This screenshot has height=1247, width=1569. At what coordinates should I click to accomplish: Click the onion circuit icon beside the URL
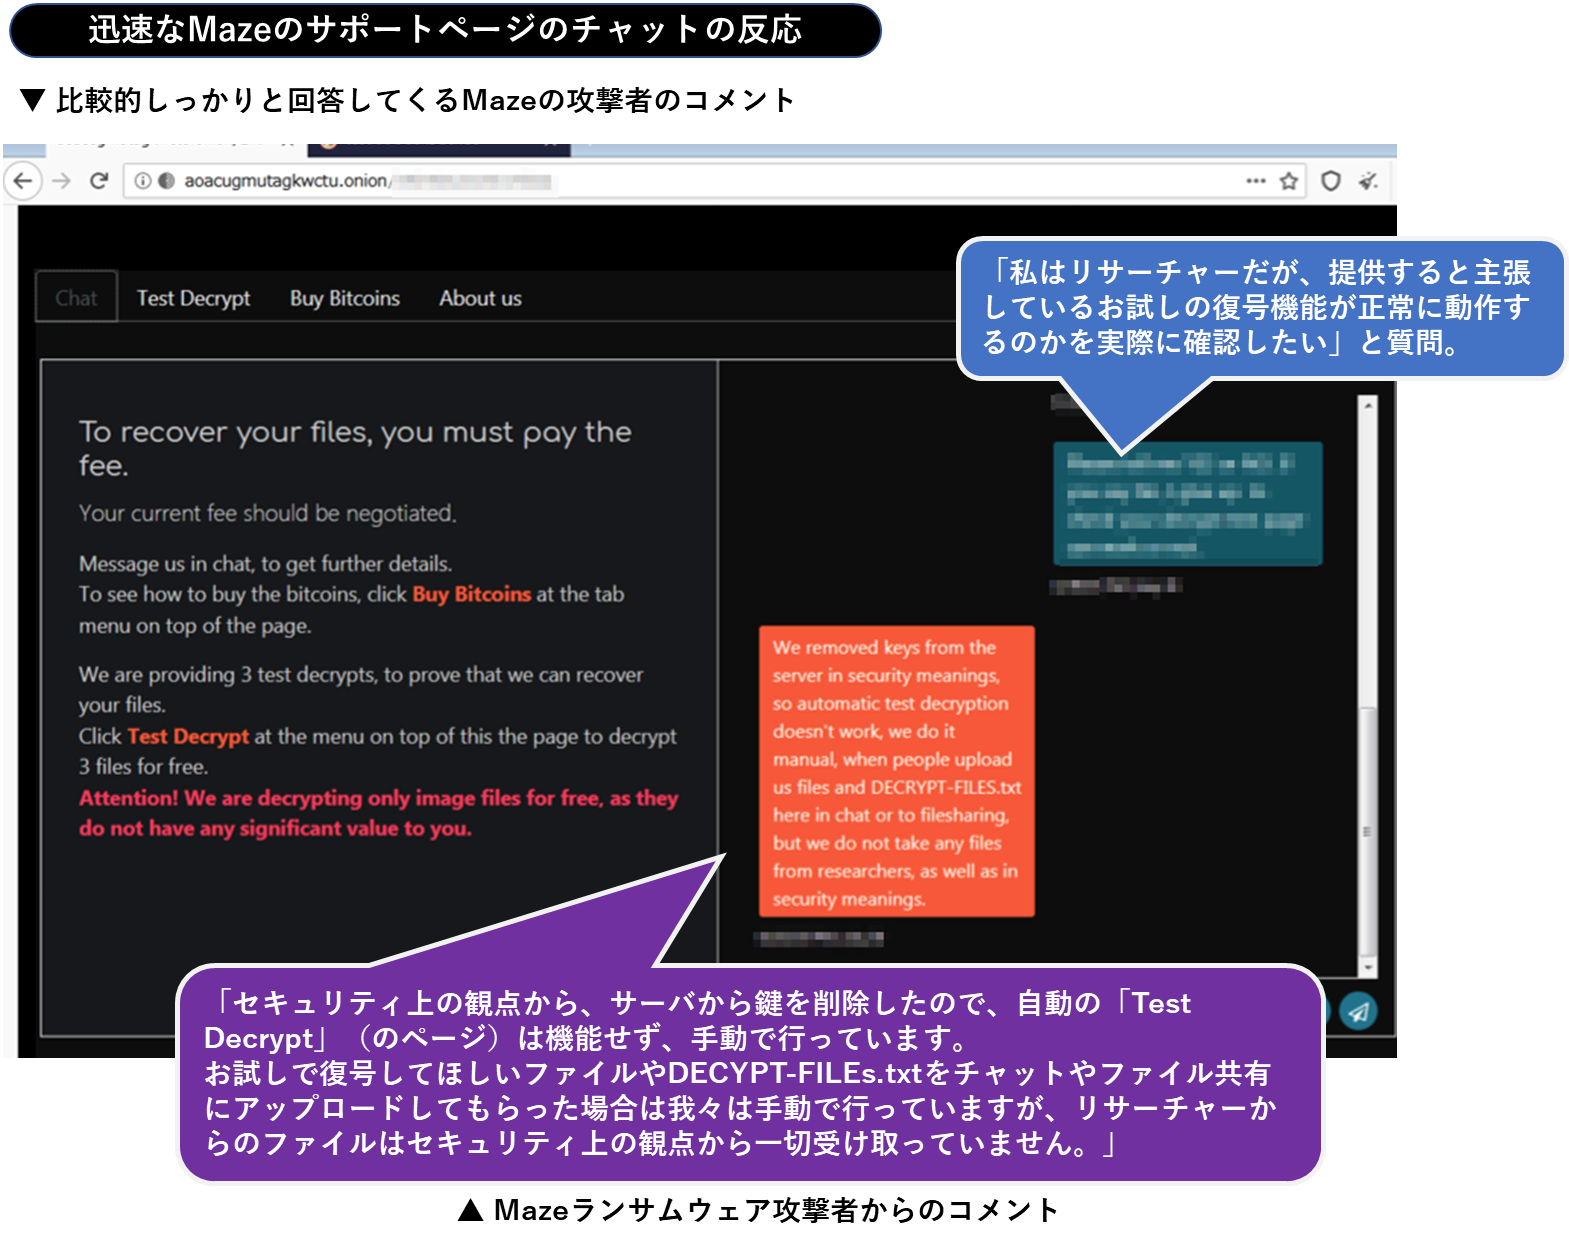point(166,181)
